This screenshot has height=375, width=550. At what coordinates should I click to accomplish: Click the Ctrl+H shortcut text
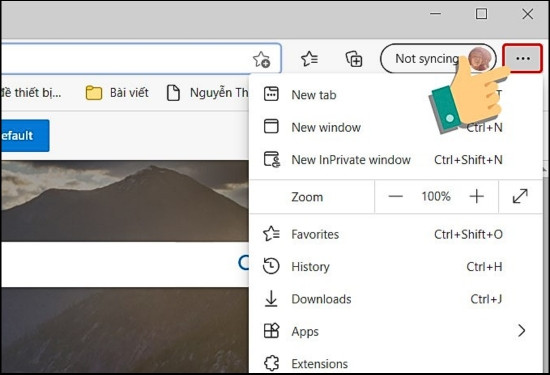tap(484, 267)
